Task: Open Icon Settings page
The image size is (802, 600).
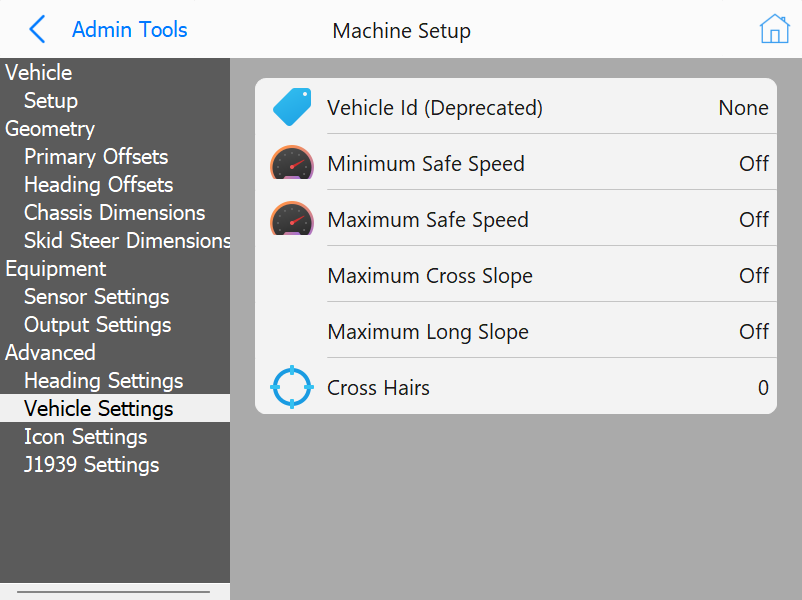Action: [115, 436]
